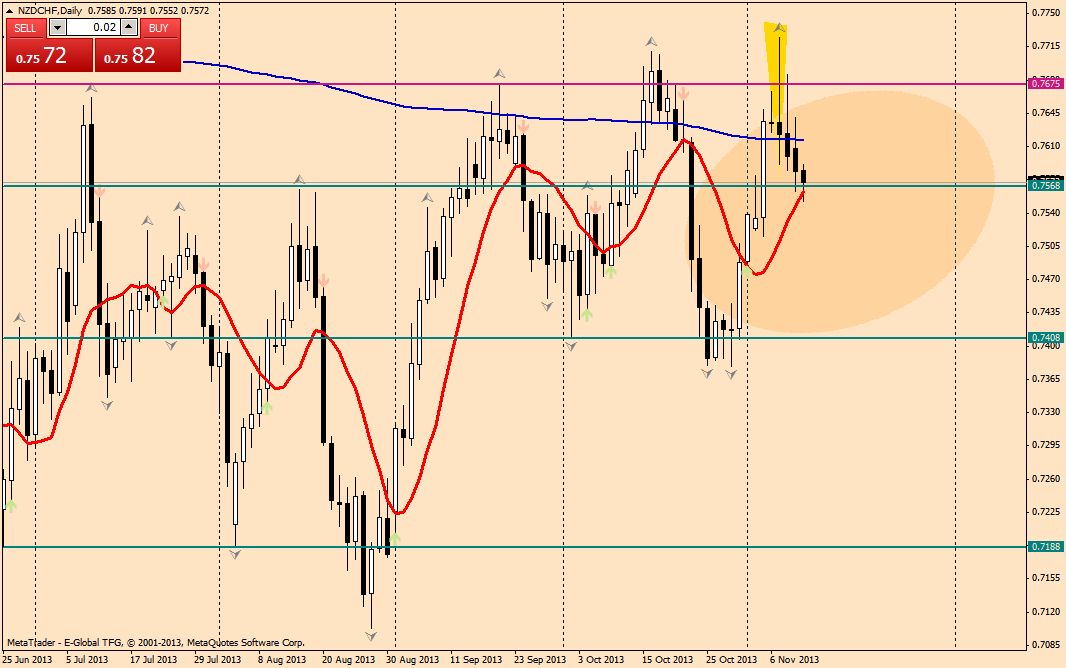
Task: Select the teal 0.7408 price label
Action: click(x=1046, y=338)
